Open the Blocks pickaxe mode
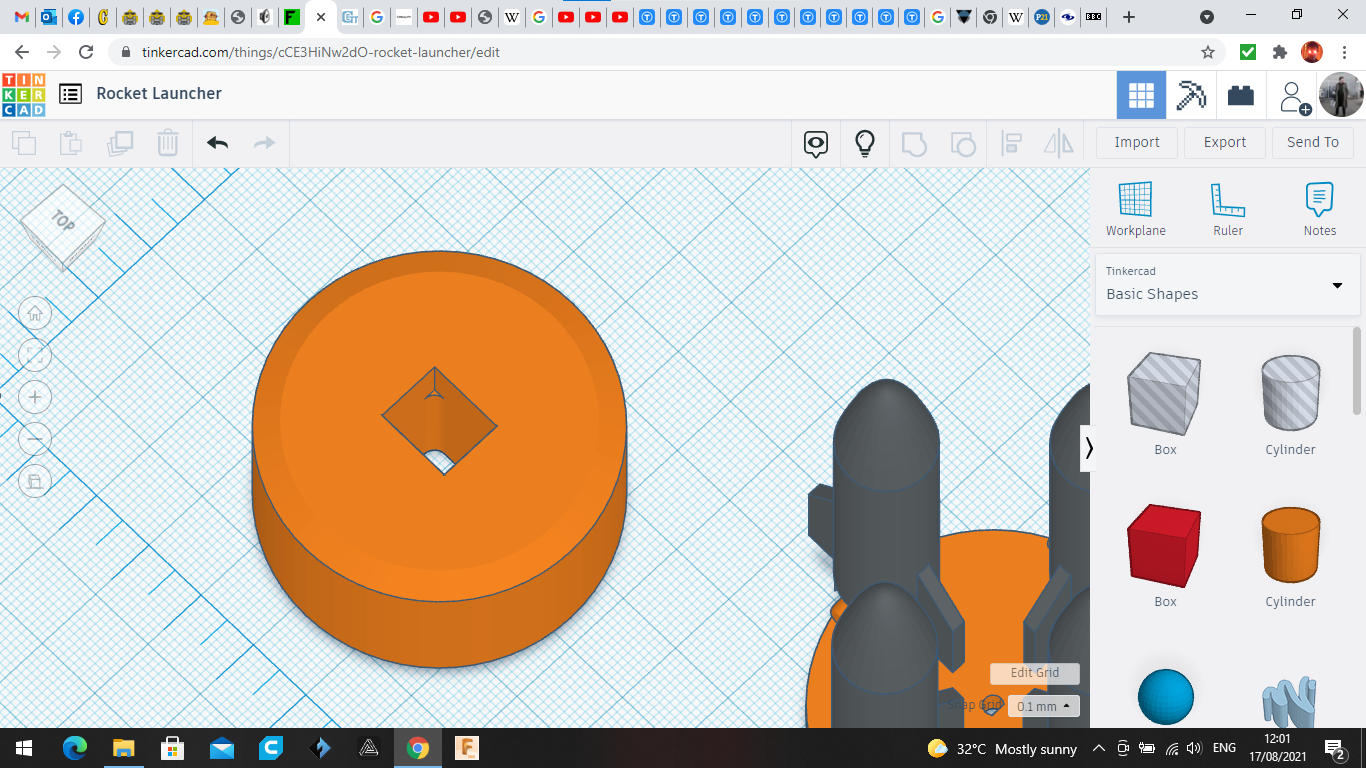Viewport: 1366px width, 768px height. pos(1191,95)
